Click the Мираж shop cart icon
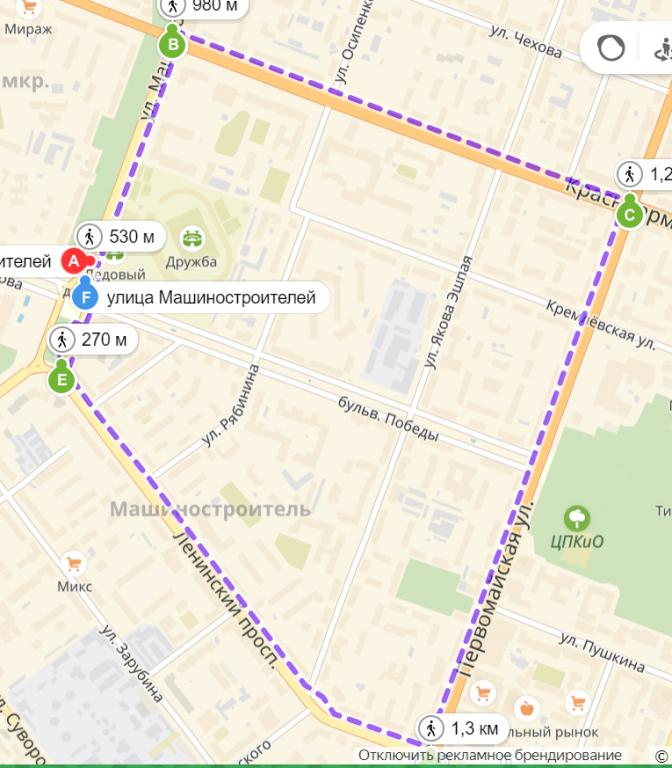 pos(30,7)
